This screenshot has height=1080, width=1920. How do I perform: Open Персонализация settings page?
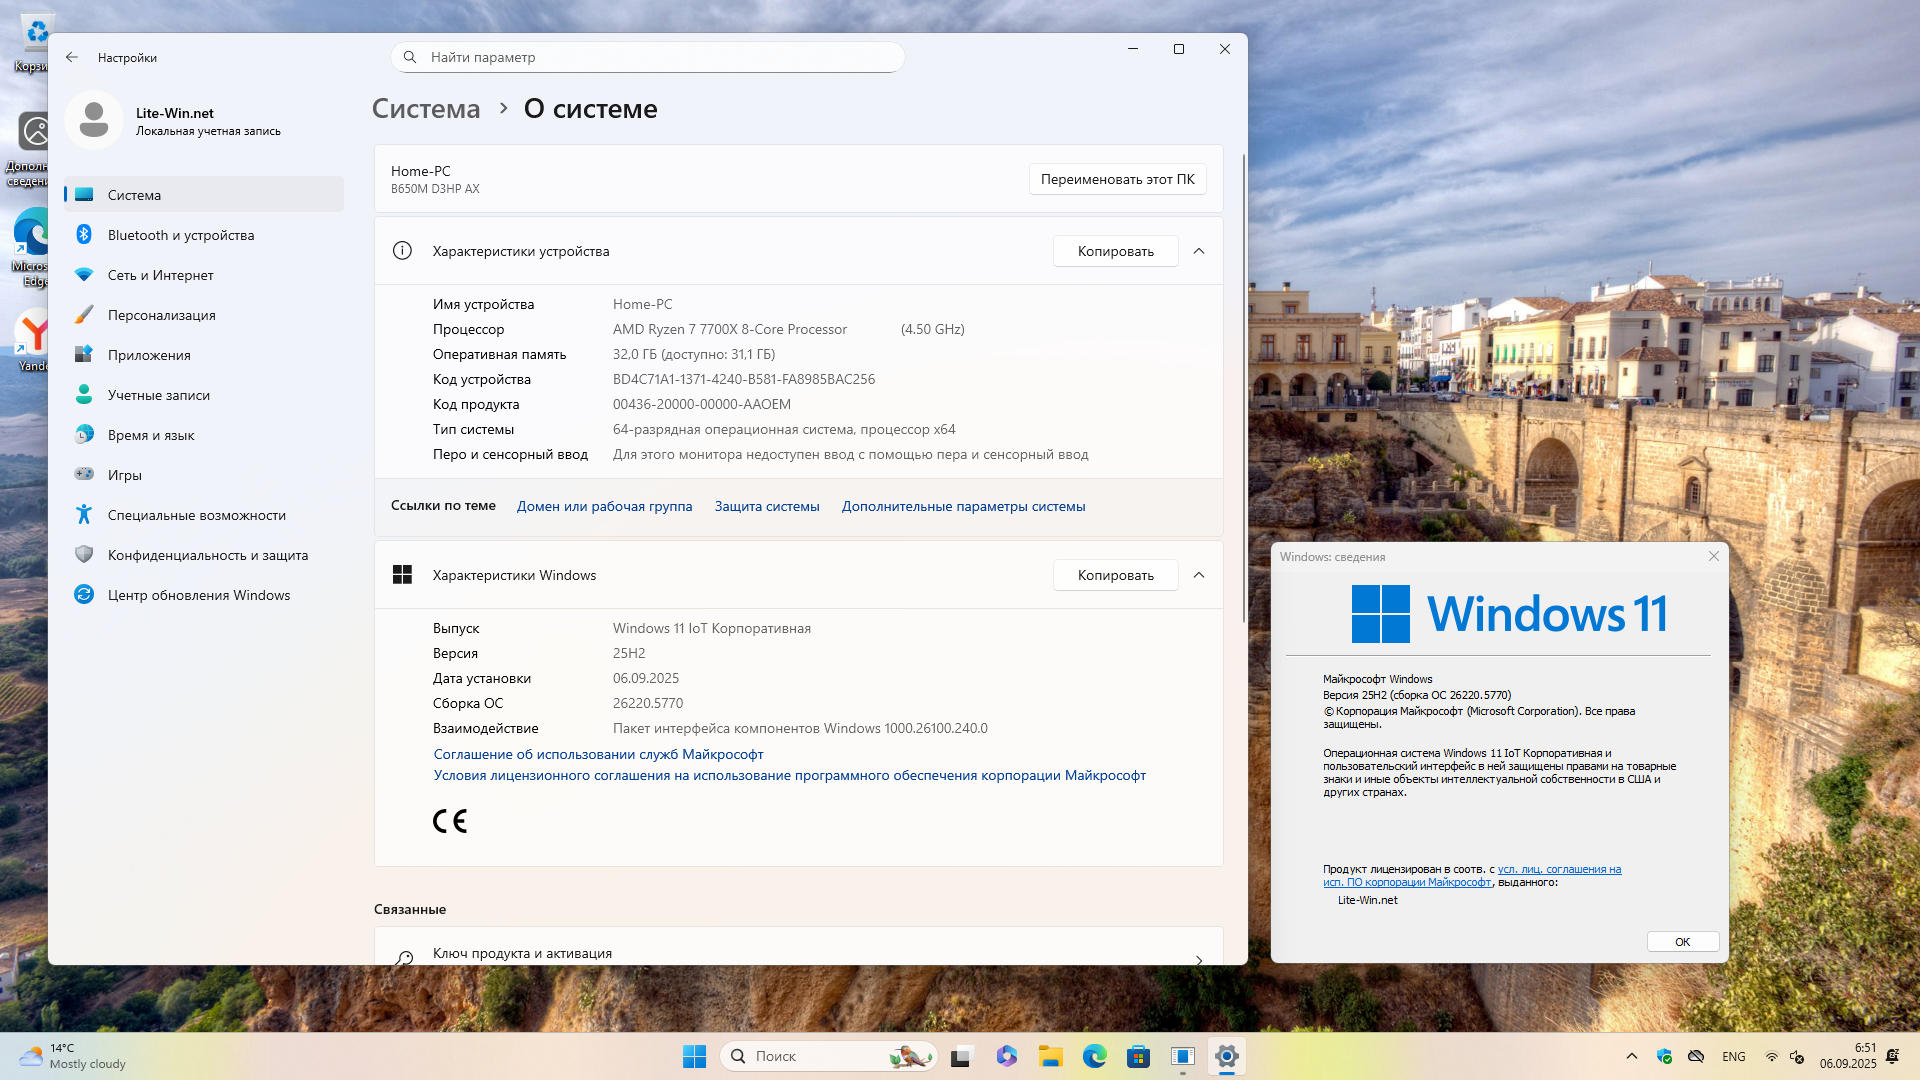tap(161, 315)
